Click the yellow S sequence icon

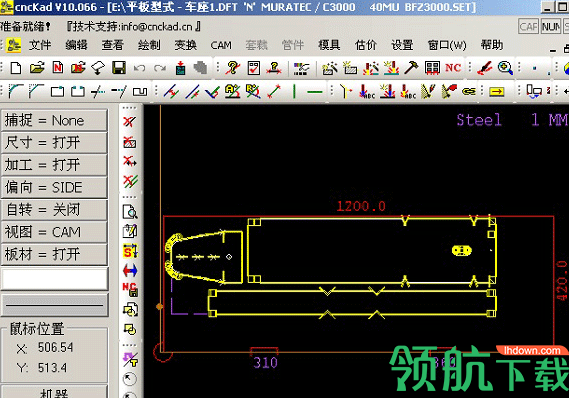(x=130, y=251)
